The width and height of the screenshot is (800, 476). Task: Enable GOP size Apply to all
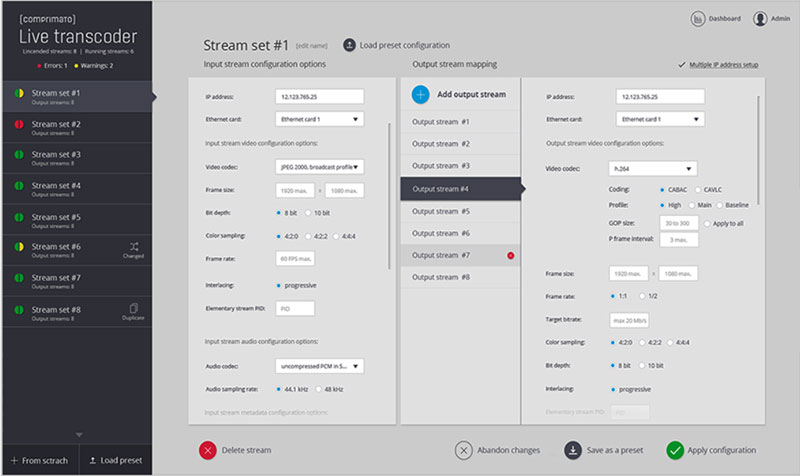707,223
